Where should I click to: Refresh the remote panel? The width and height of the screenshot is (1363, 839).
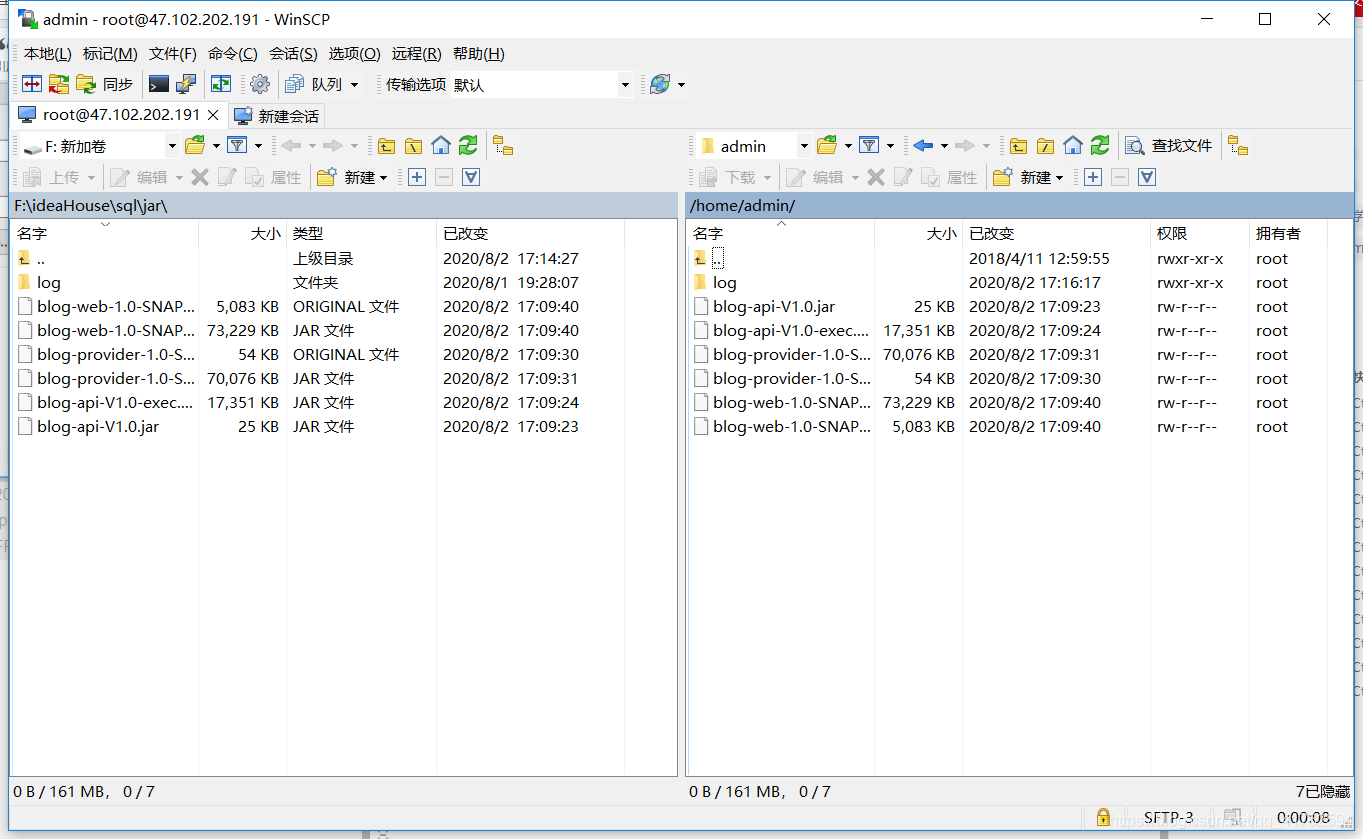tap(1100, 146)
